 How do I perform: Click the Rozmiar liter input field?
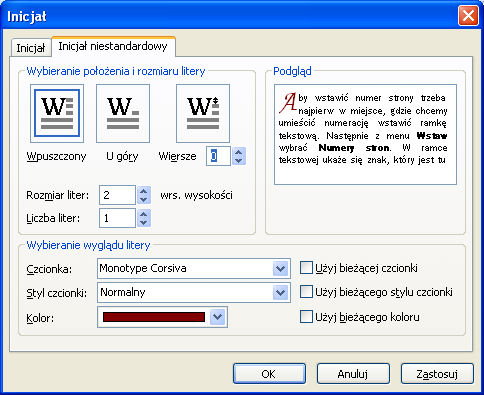pyautogui.click(x=117, y=195)
